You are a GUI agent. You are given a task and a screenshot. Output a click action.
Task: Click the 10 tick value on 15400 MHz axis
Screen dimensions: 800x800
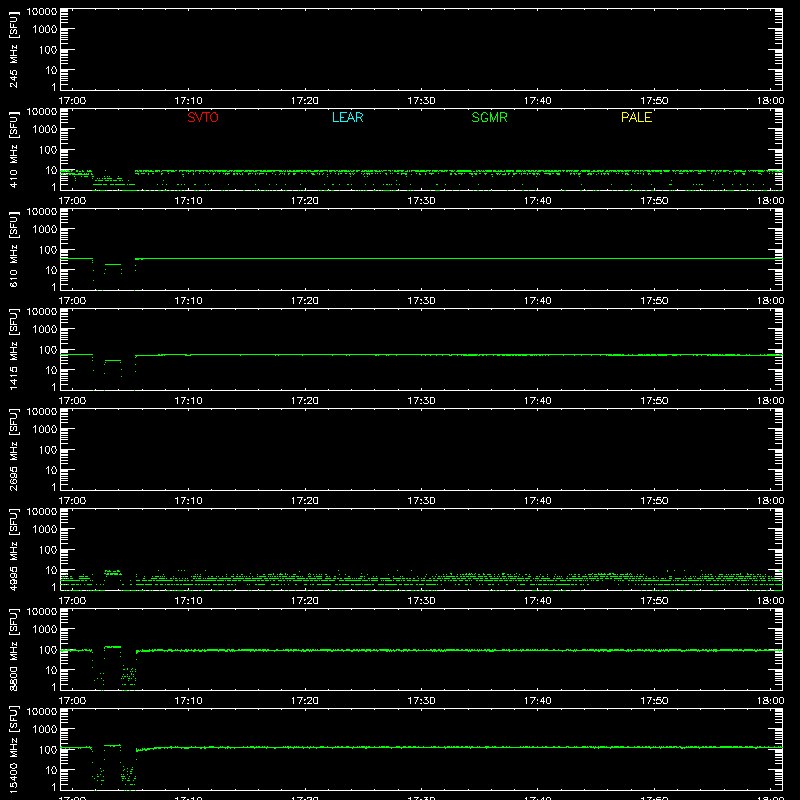click(x=51, y=770)
